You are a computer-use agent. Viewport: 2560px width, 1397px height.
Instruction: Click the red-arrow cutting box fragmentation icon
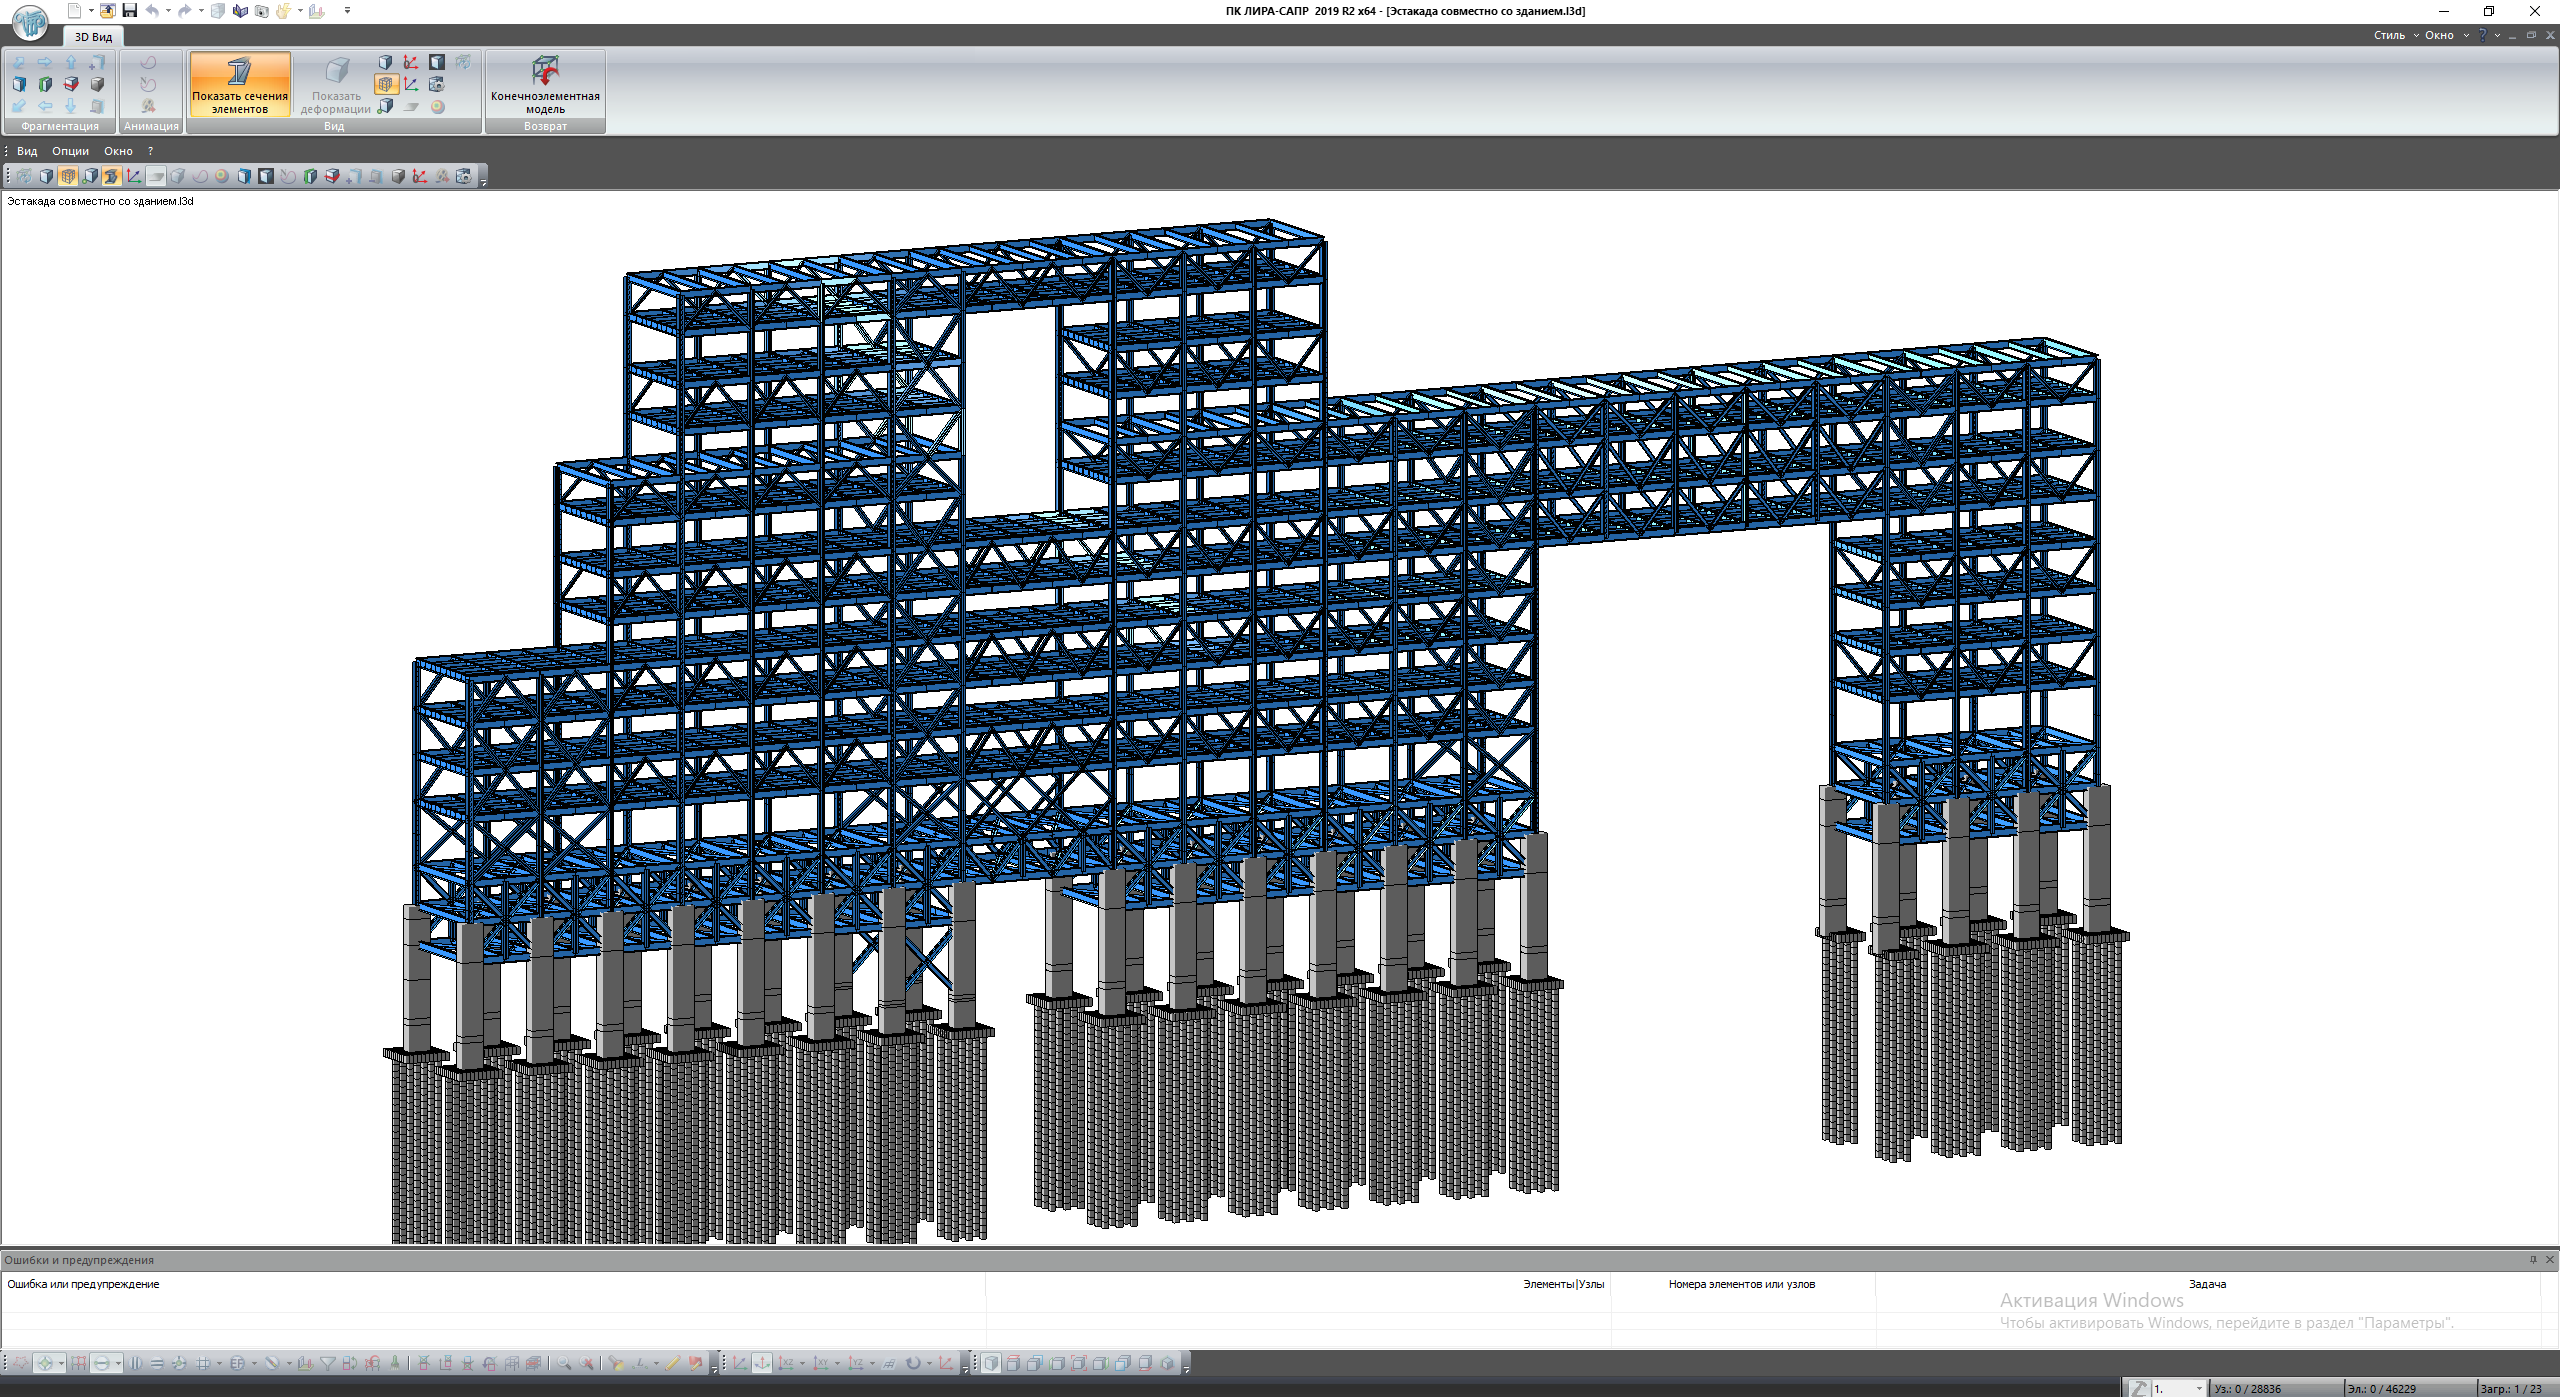[71, 84]
